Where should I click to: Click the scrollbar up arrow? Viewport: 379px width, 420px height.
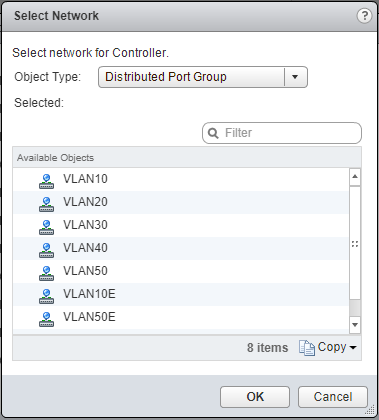point(355,177)
